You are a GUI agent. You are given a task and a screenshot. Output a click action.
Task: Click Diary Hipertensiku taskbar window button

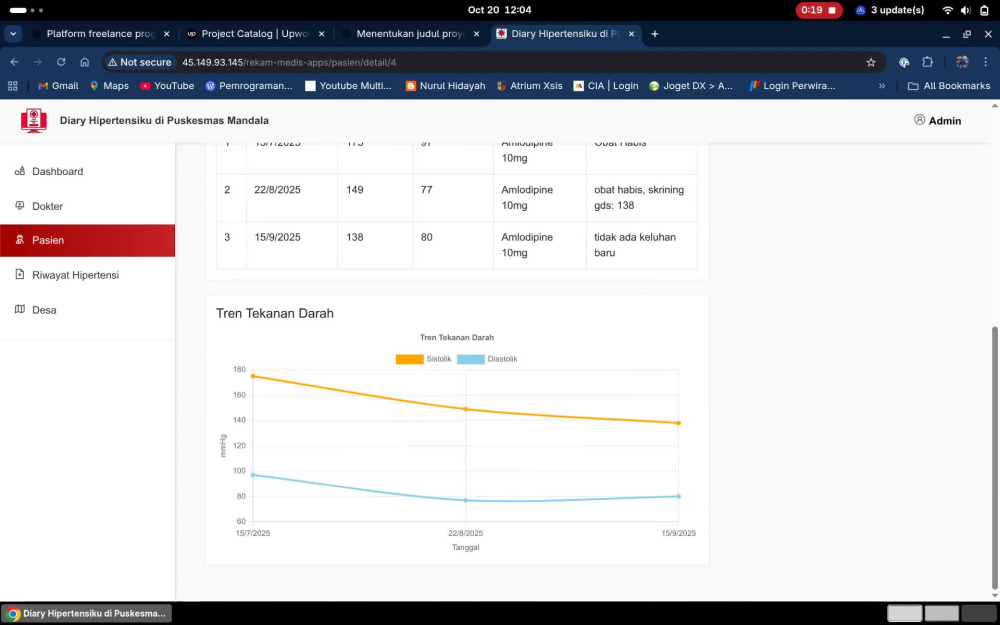86,614
